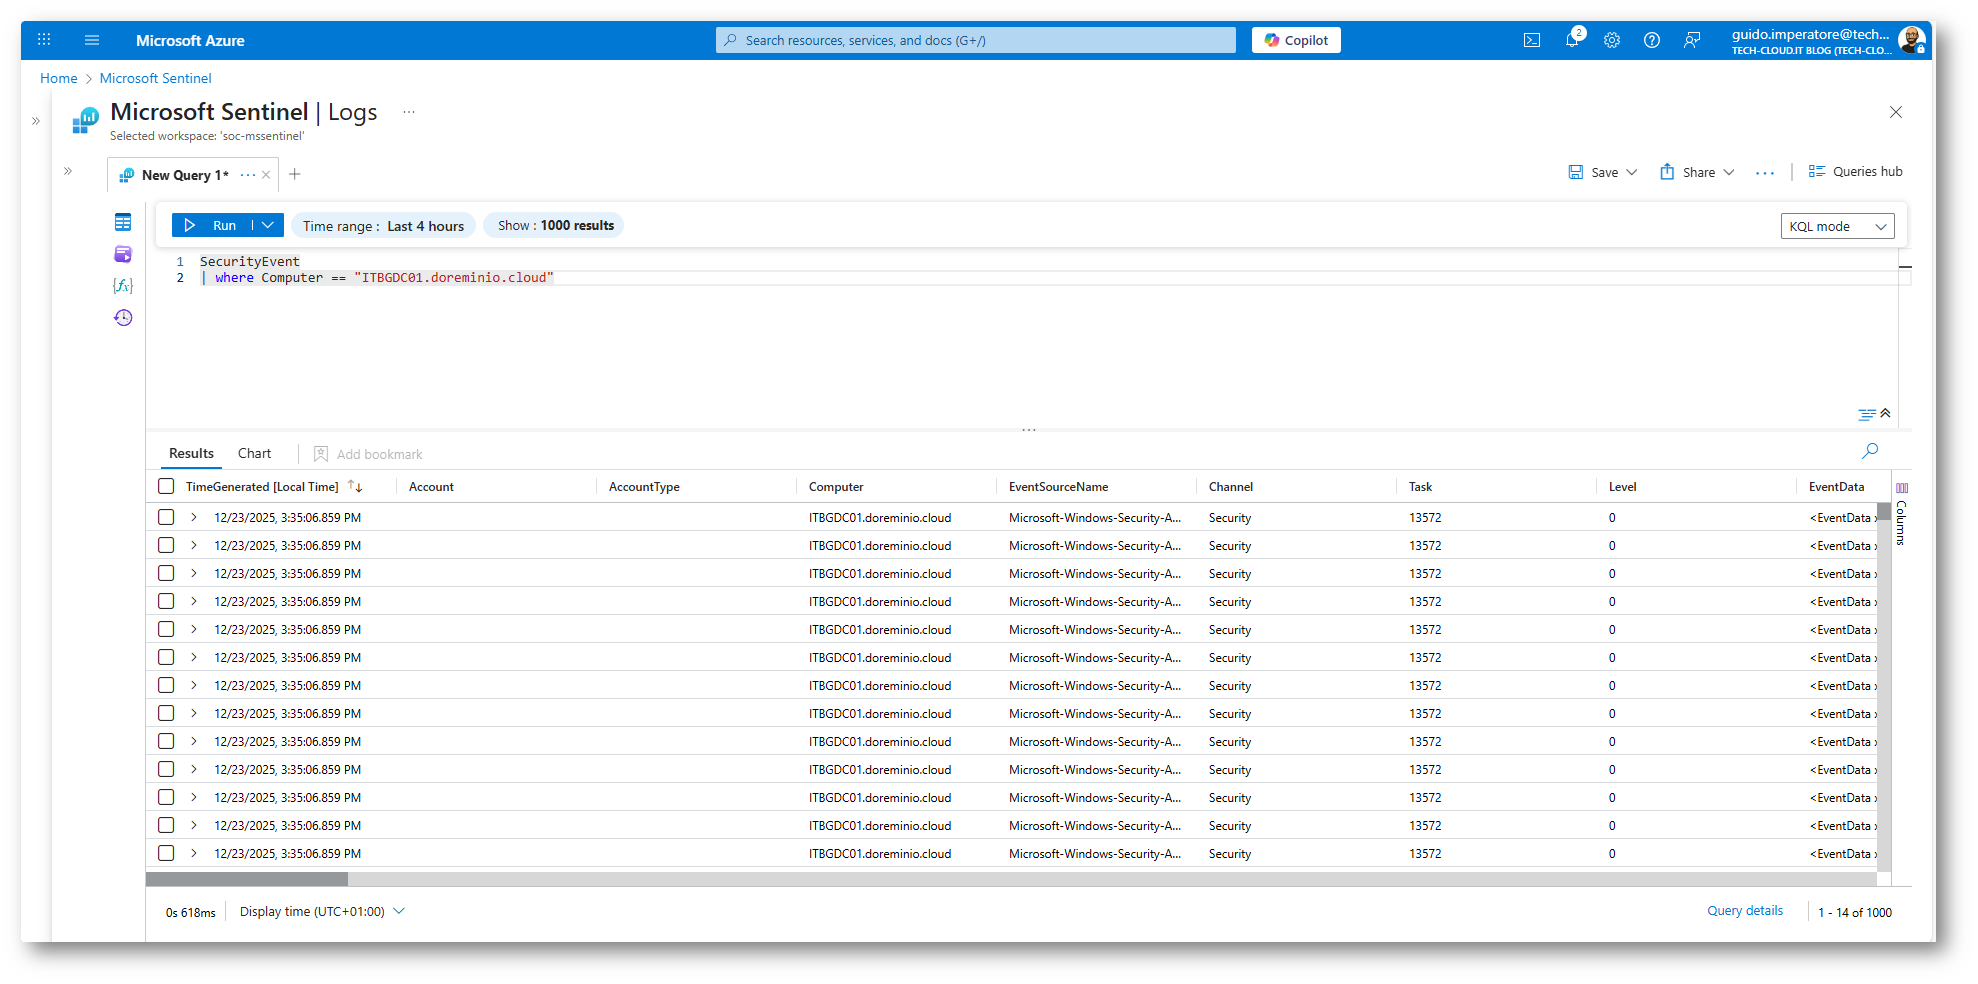Switch to the Chart tab
1978x984 pixels.
pos(254,454)
